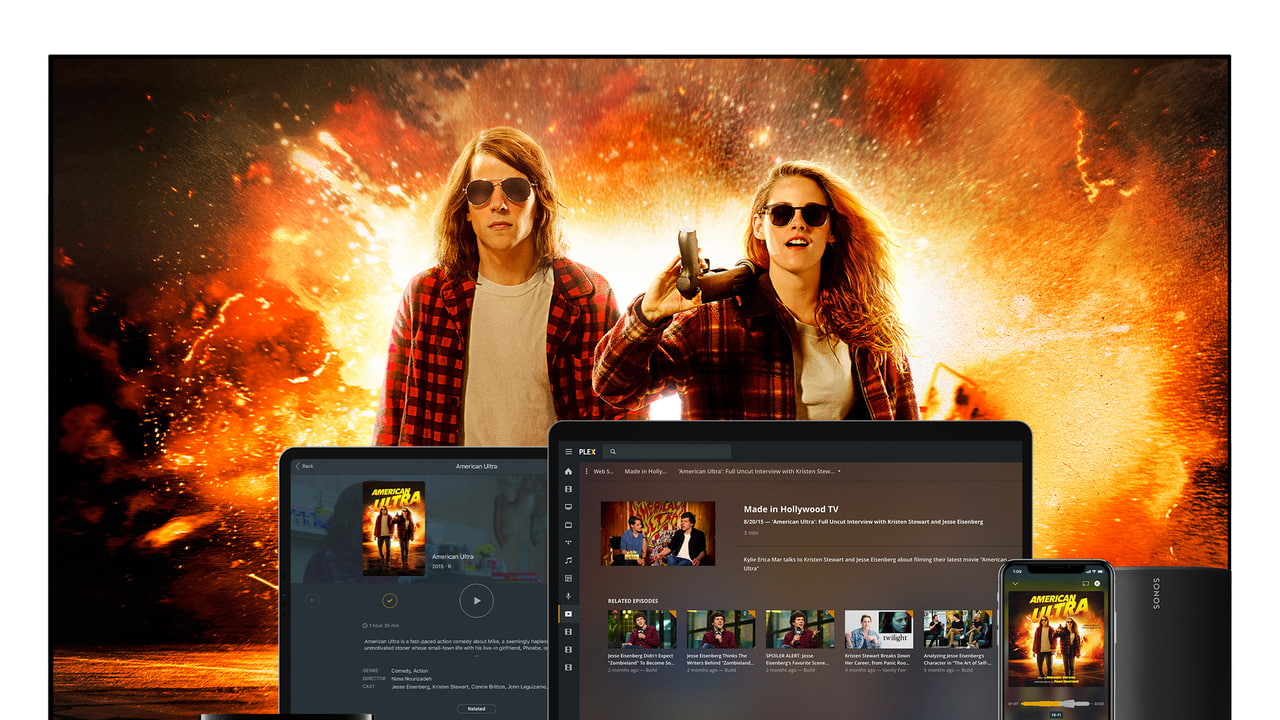The width and height of the screenshot is (1280, 720).
Task: Click the waveform progress bar on phone
Action: [x=1055, y=704]
